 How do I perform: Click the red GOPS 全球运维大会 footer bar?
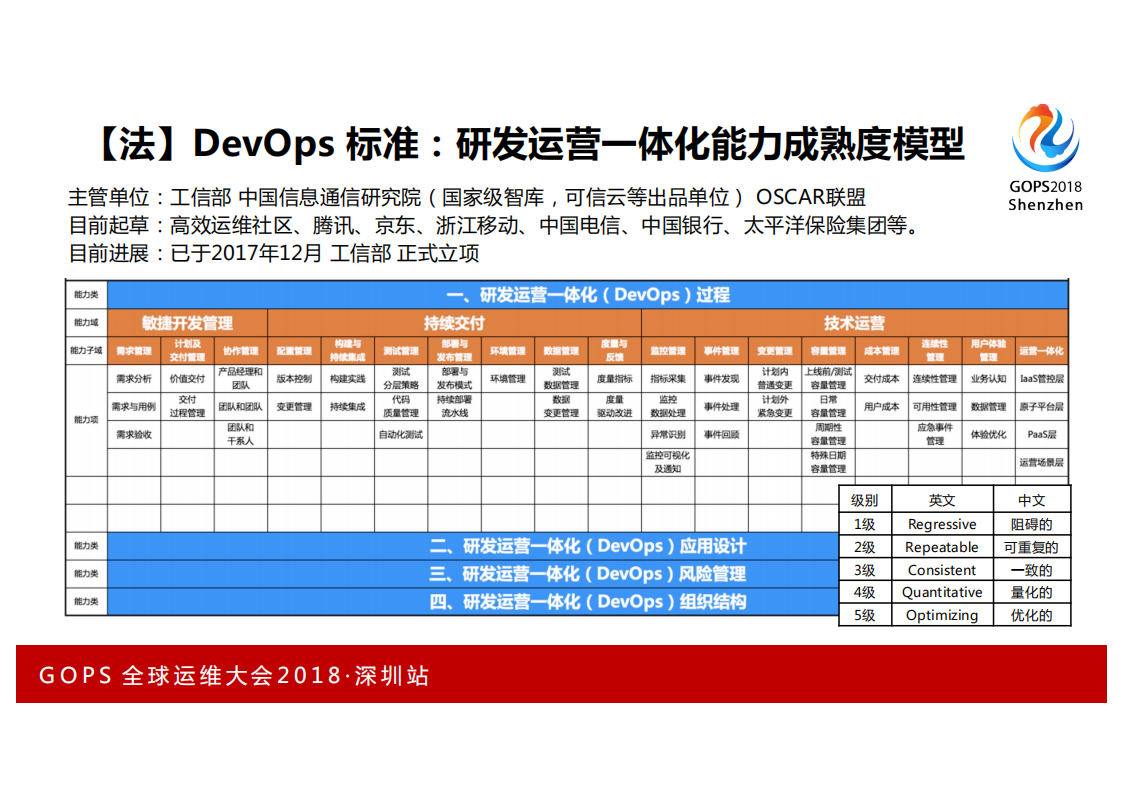(561, 676)
